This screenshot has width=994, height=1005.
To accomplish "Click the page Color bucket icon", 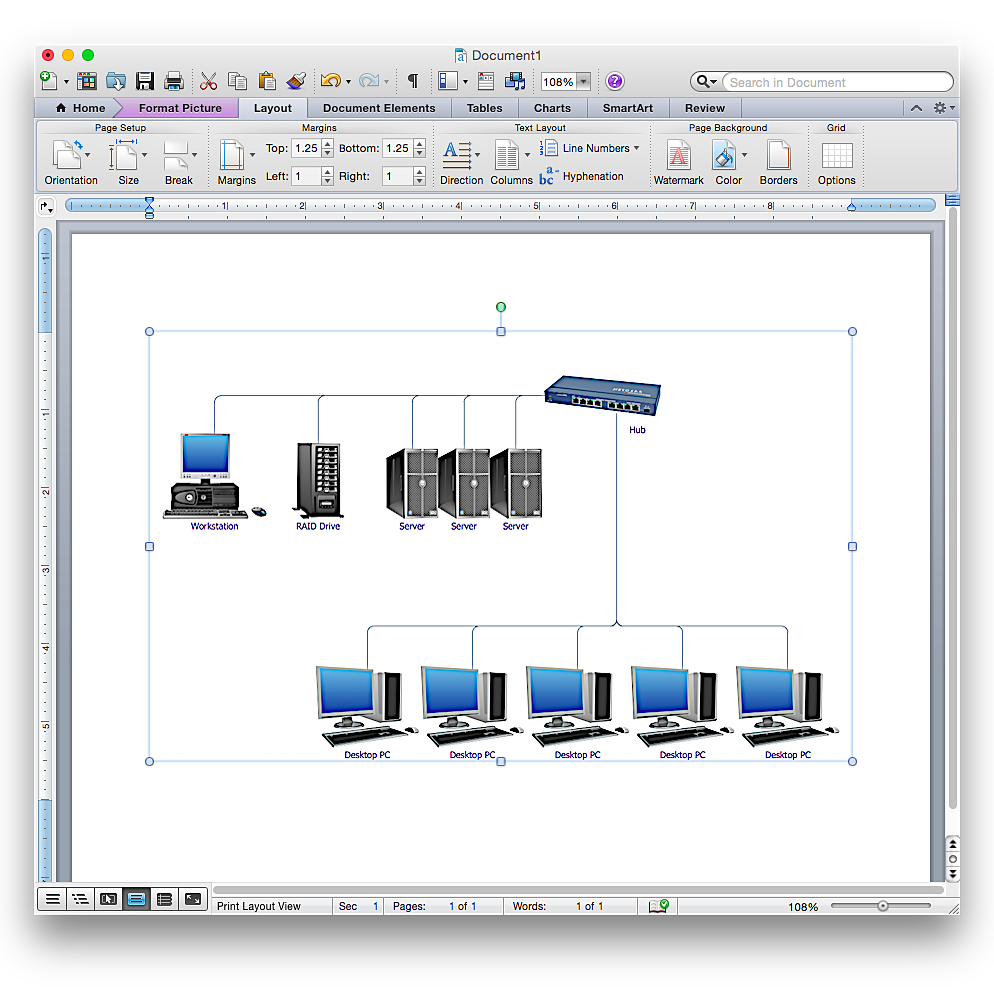I will pos(724,155).
